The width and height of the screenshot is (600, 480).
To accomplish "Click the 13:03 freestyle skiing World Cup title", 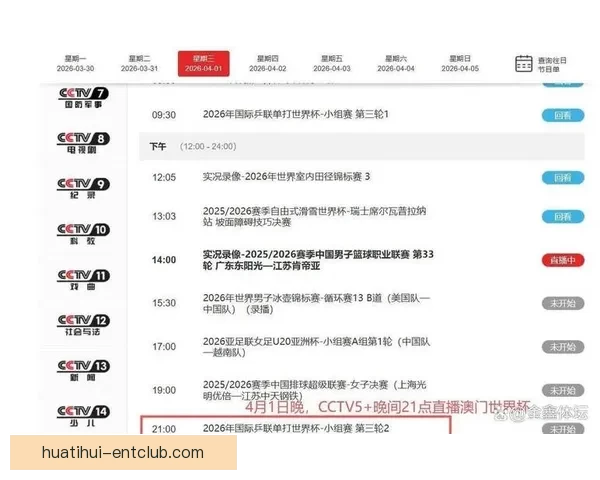I will click(x=314, y=217).
